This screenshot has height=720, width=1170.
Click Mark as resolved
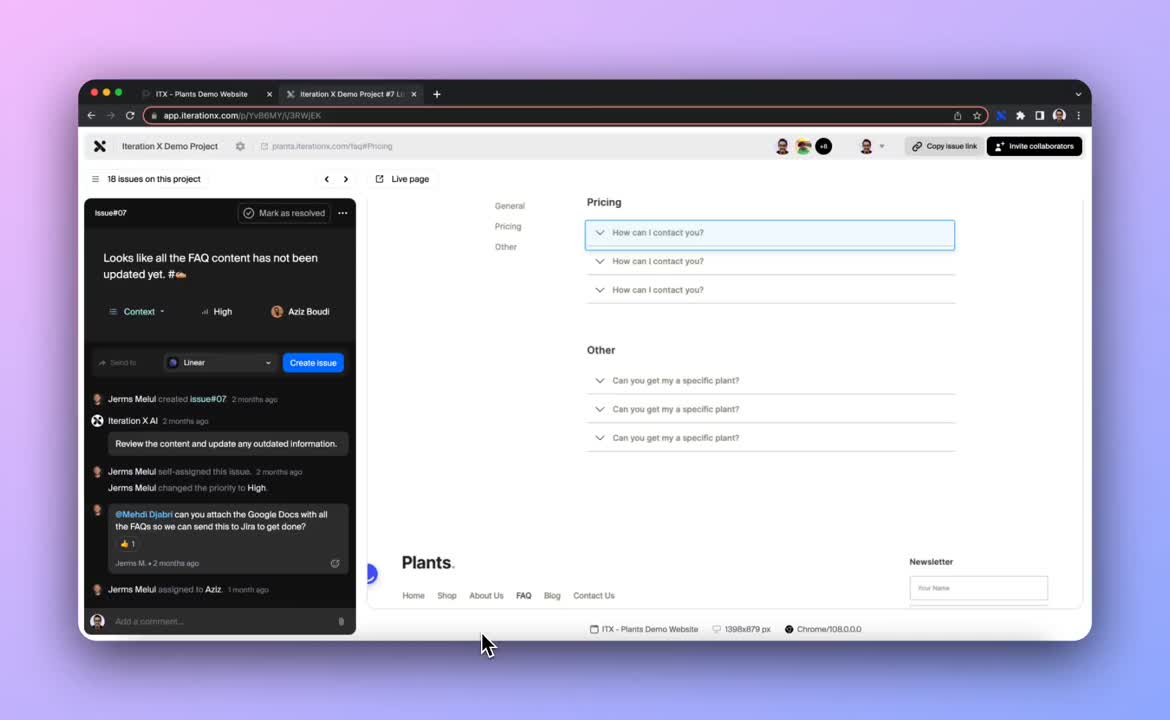284,213
